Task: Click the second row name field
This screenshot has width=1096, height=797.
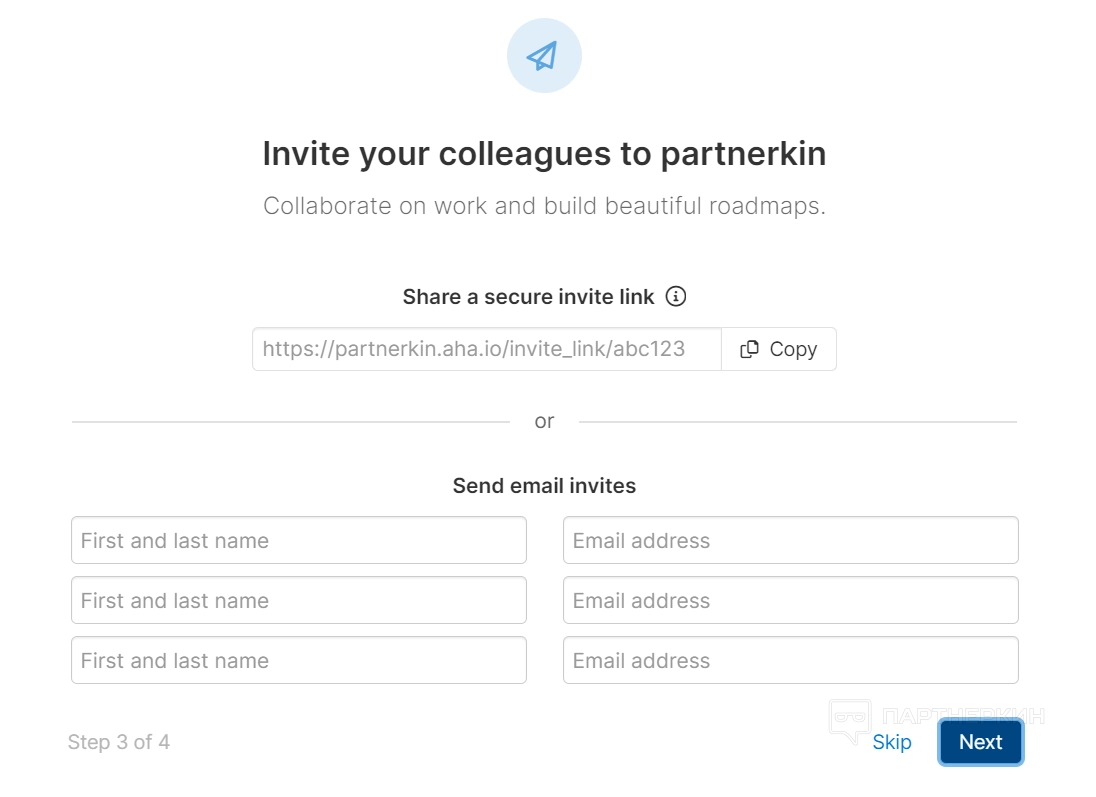Action: [x=298, y=600]
